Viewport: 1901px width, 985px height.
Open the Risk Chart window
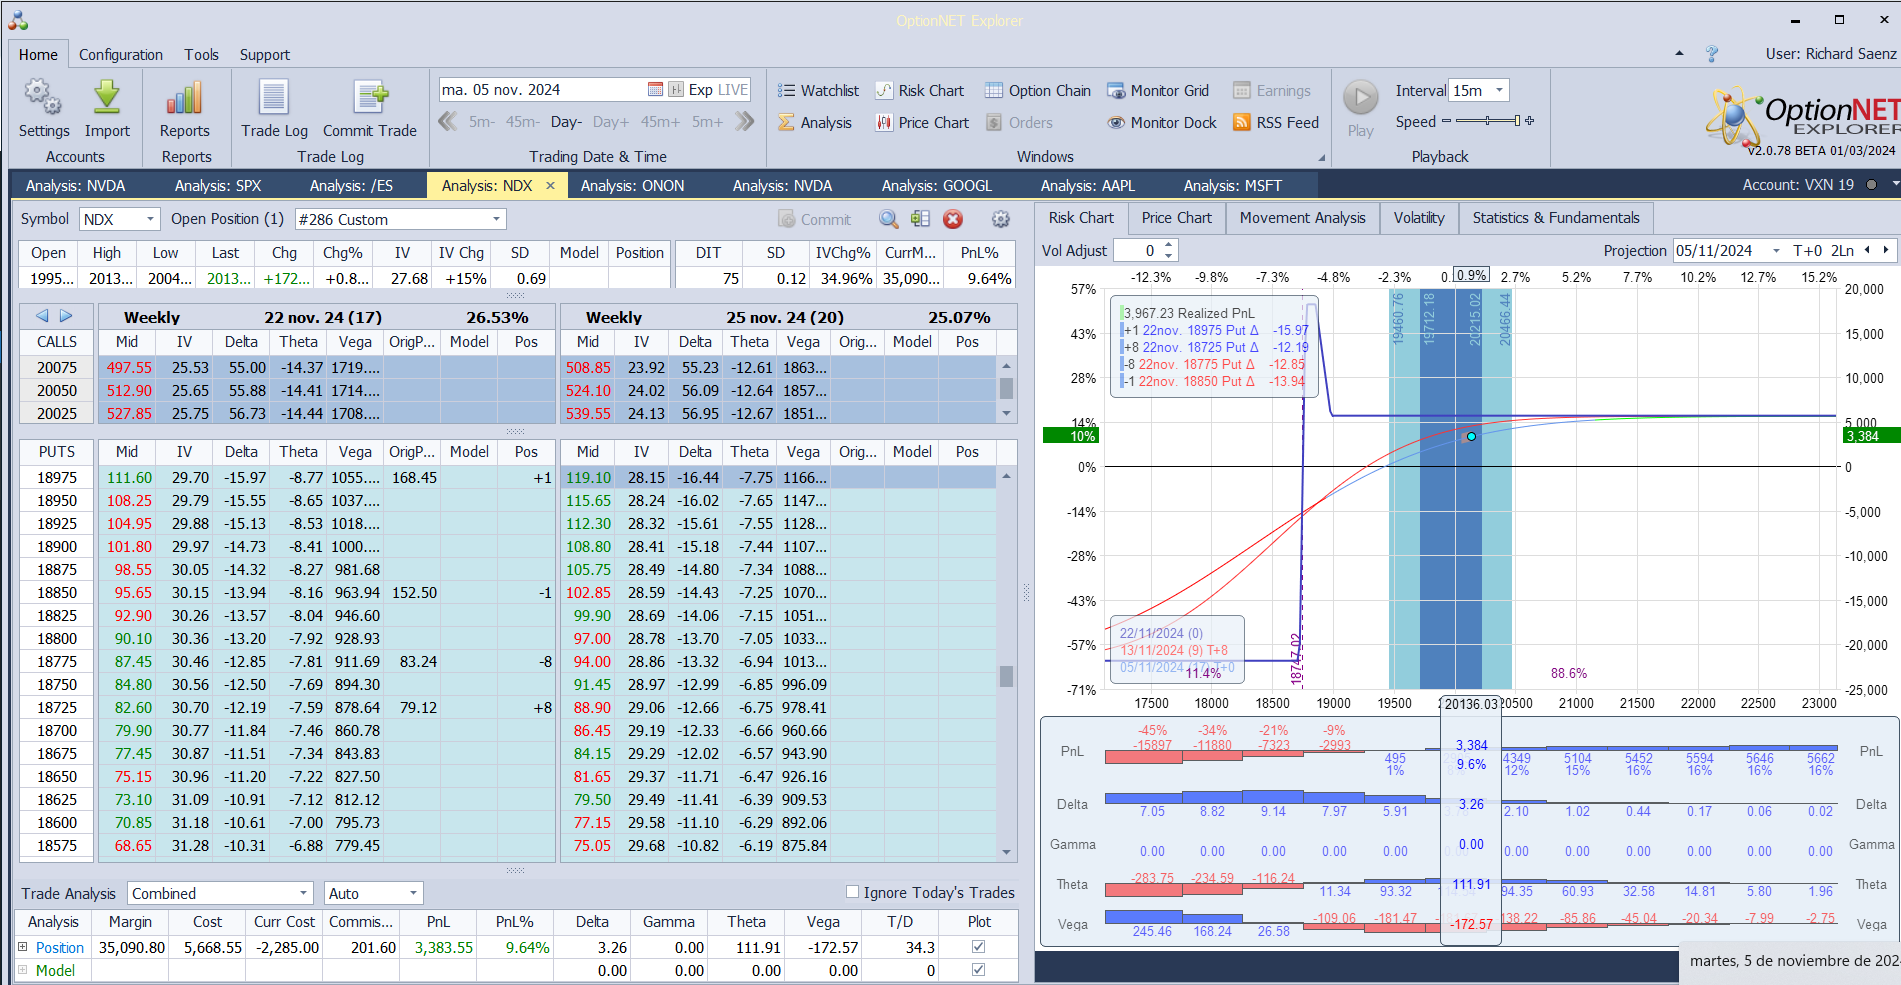point(920,90)
